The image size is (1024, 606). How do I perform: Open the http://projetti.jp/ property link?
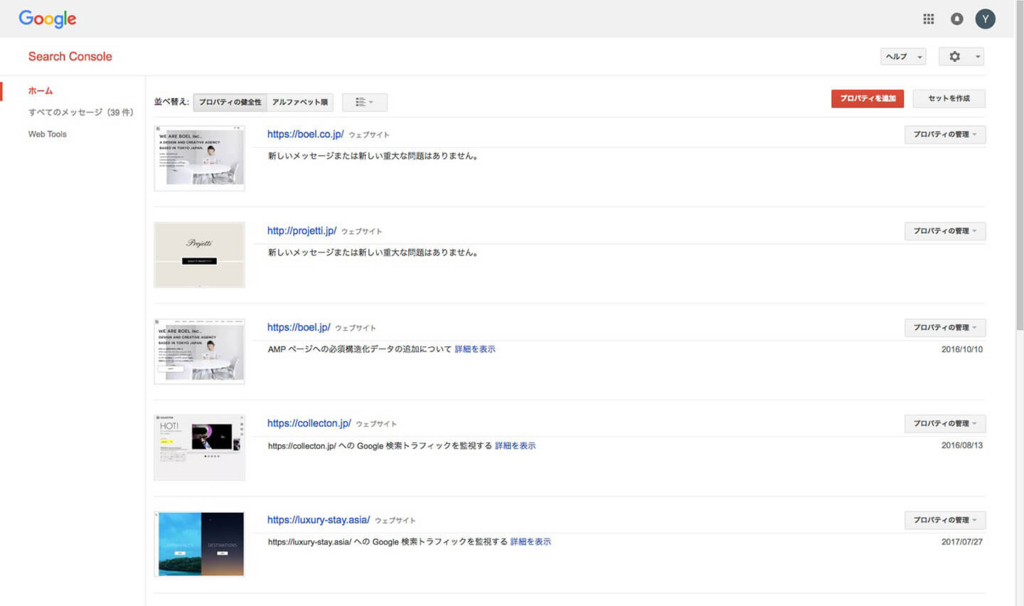click(x=302, y=231)
